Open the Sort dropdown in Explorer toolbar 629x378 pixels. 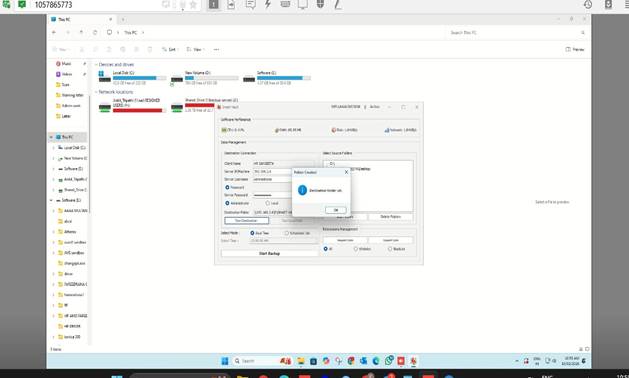[170, 49]
